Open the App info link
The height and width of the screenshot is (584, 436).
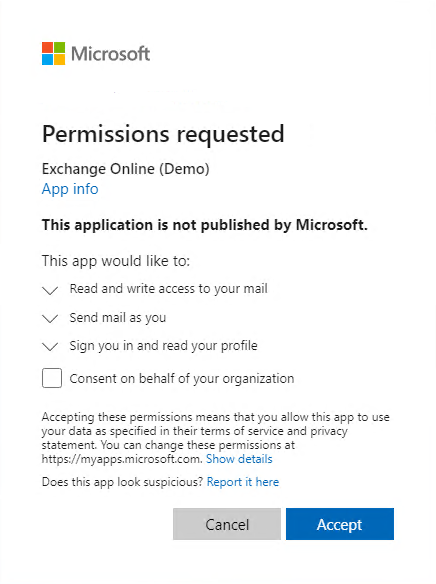(x=70, y=189)
